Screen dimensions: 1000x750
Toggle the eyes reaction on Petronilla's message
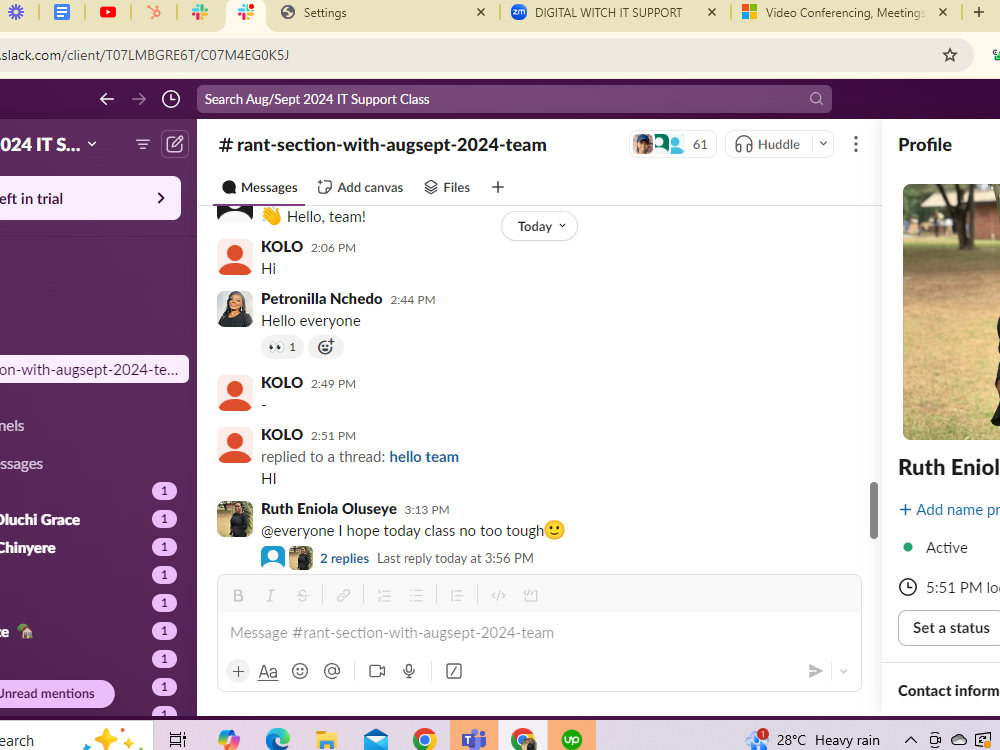282,347
